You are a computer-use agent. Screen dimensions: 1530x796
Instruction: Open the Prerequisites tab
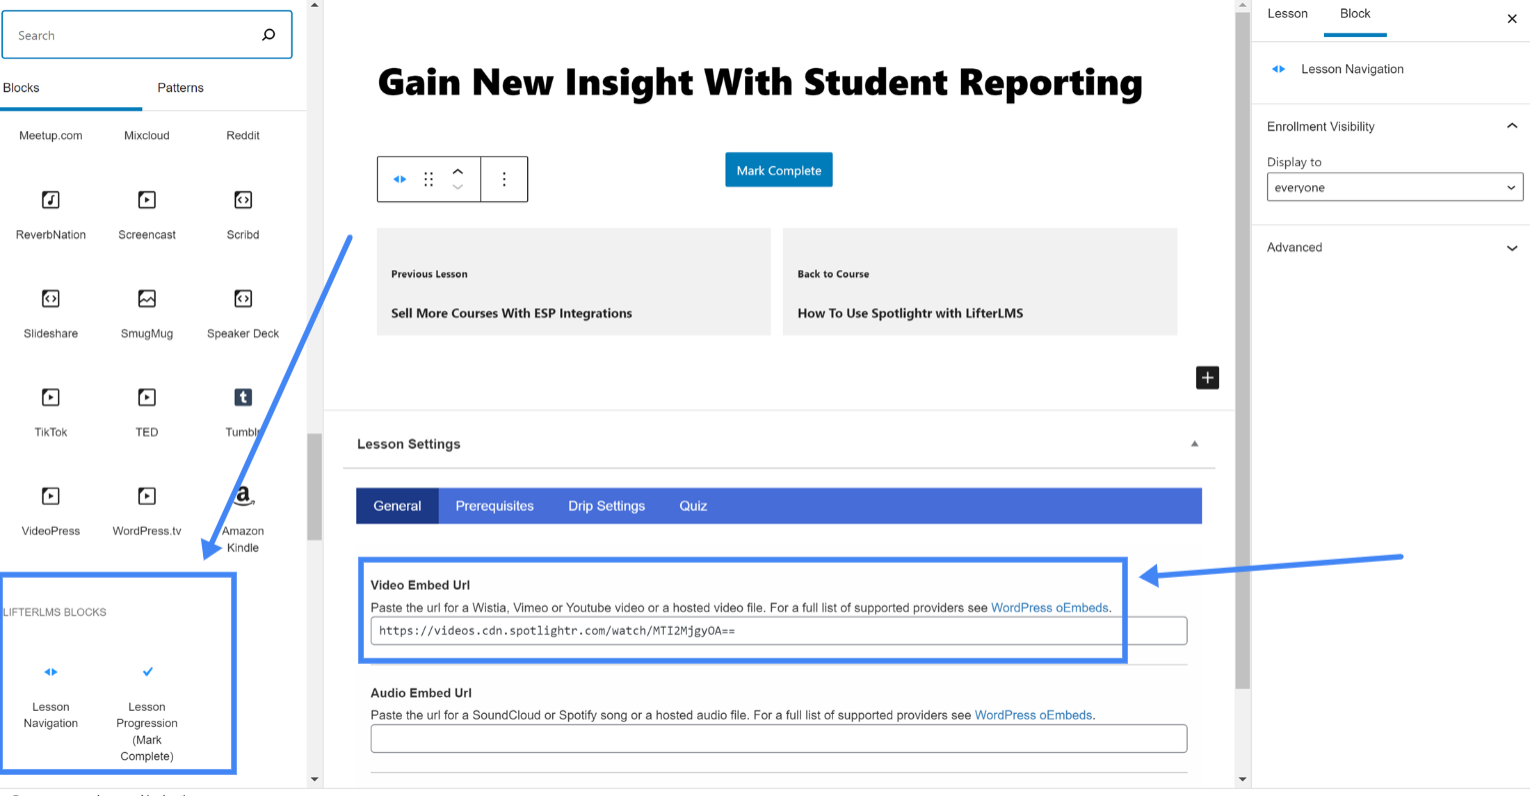[494, 506]
